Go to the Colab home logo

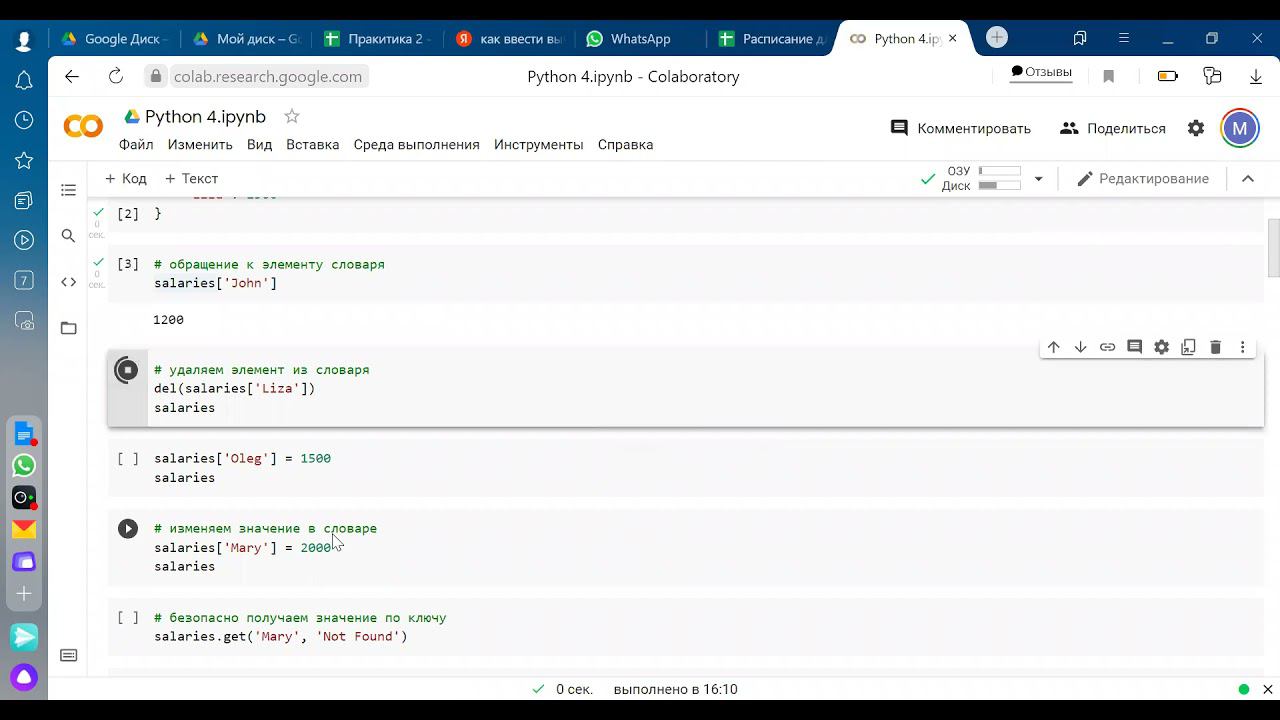[x=83, y=127]
